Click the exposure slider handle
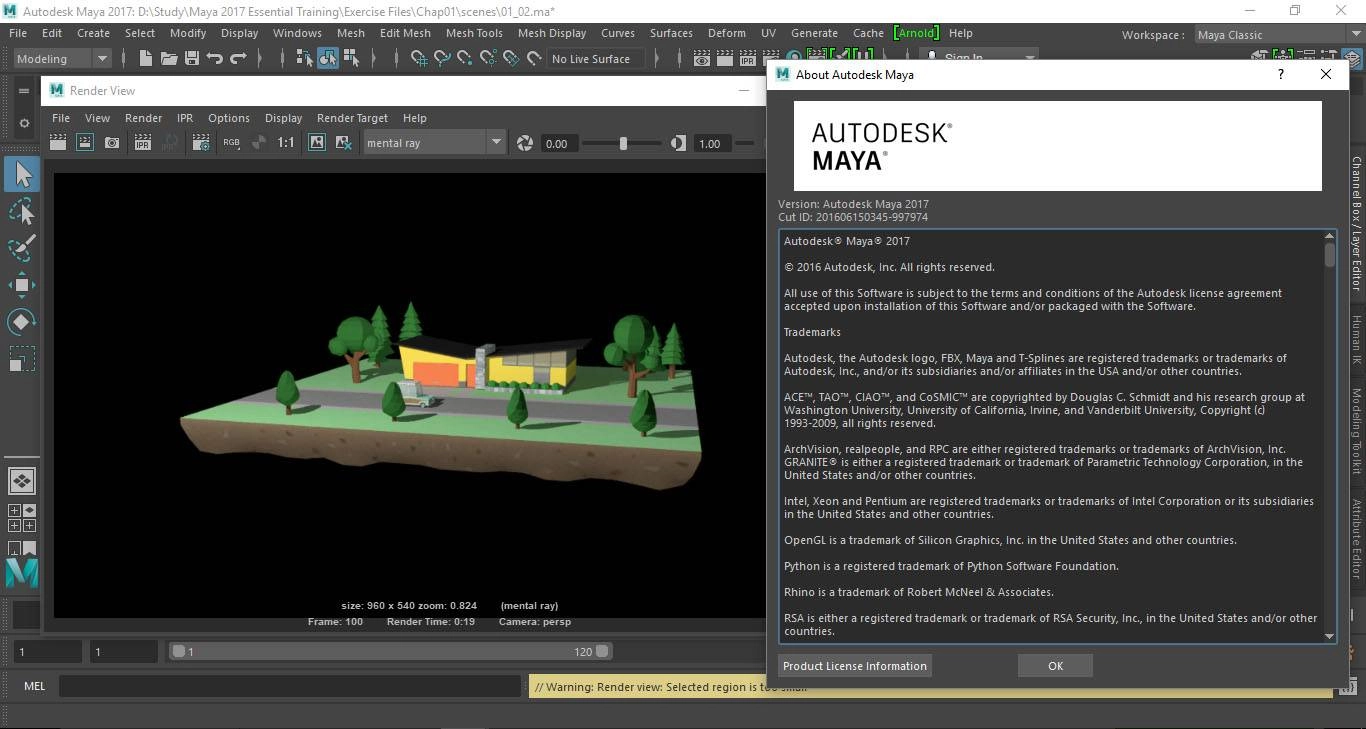The height and width of the screenshot is (729, 1366). [623, 143]
